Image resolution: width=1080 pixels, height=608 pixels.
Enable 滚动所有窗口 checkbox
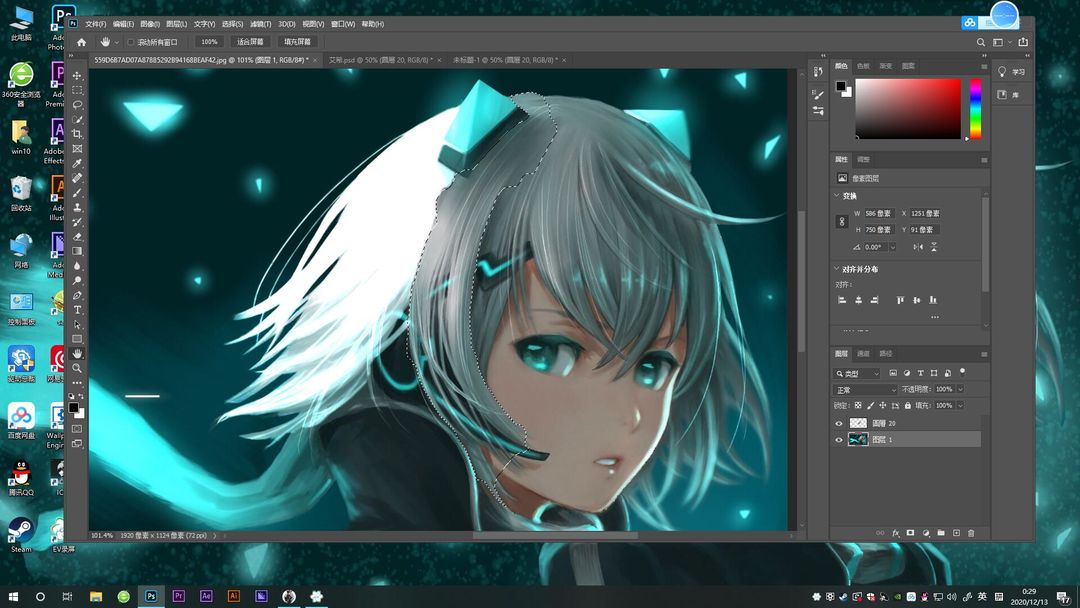[131, 42]
